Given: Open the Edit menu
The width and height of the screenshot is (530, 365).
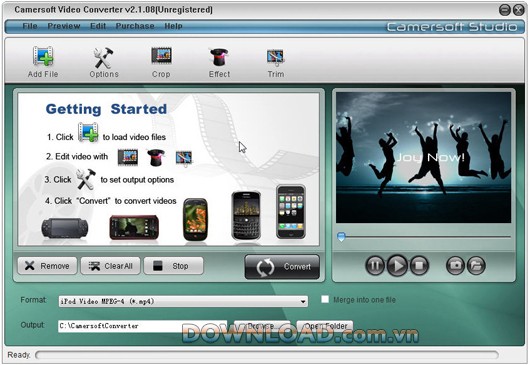Looking at the screenshot, I should (98, 26).
